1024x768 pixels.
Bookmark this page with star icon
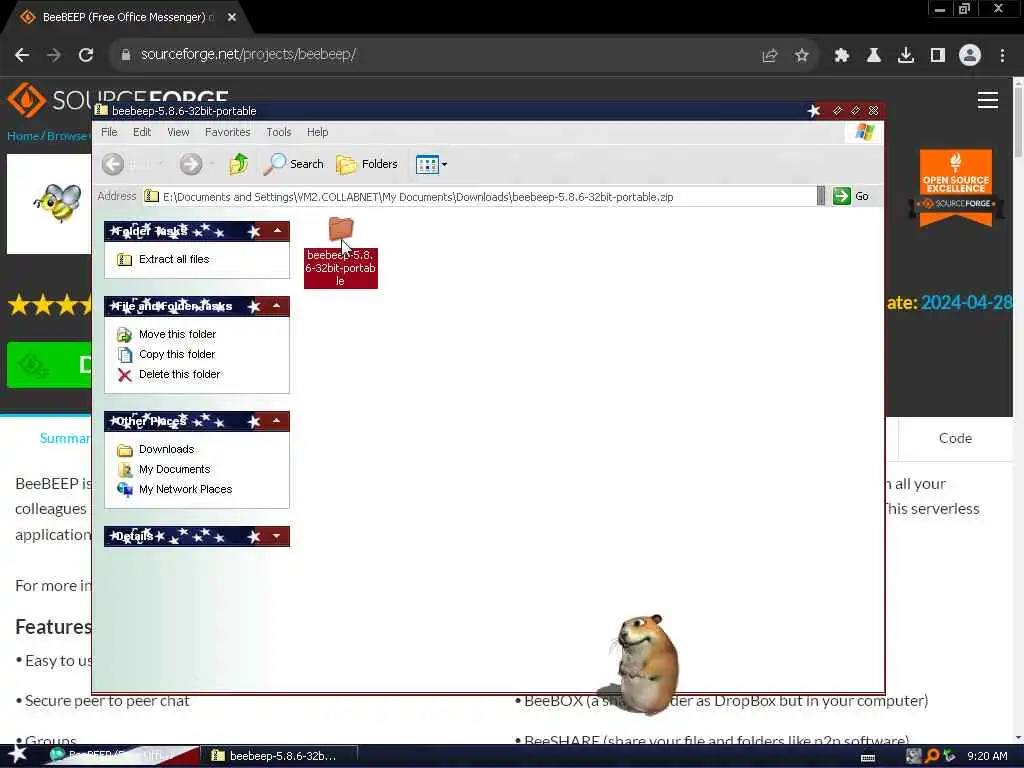tap(801, 56)
